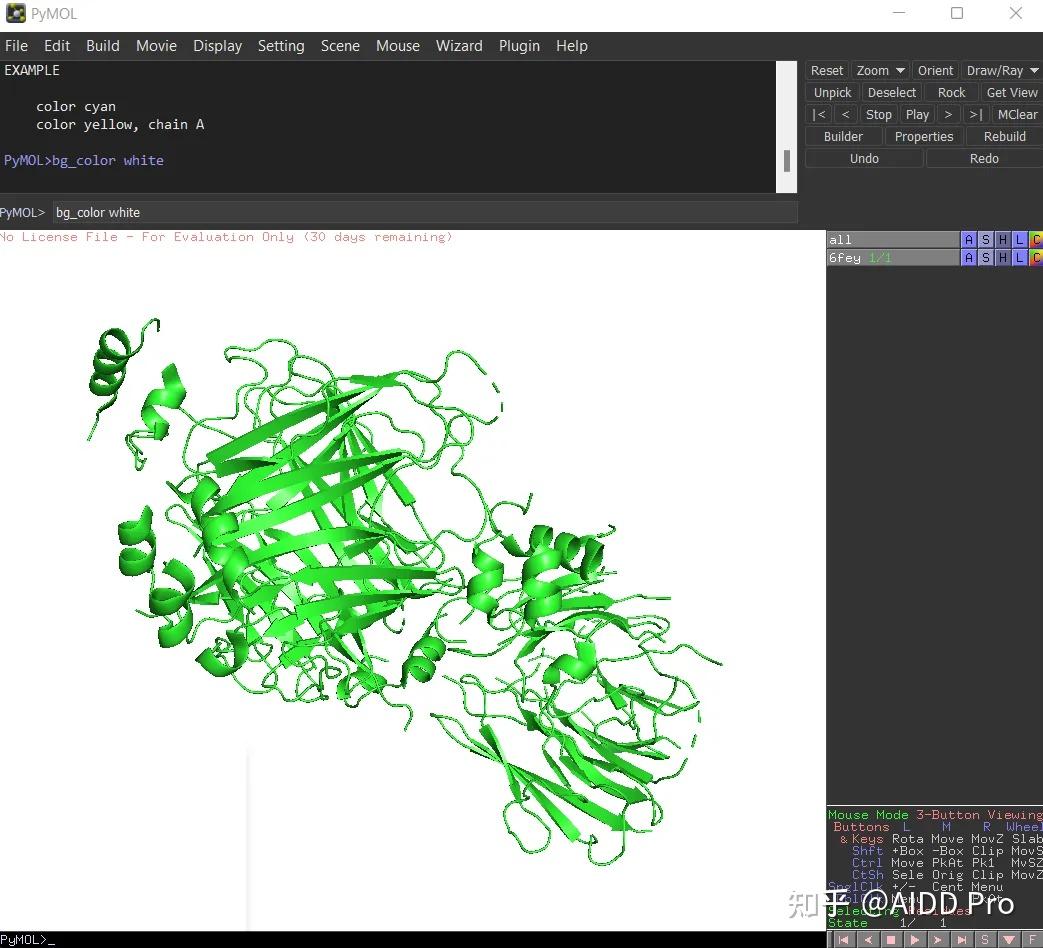
Task: Open the Setting menu
Action: click(x=281, y=46)
